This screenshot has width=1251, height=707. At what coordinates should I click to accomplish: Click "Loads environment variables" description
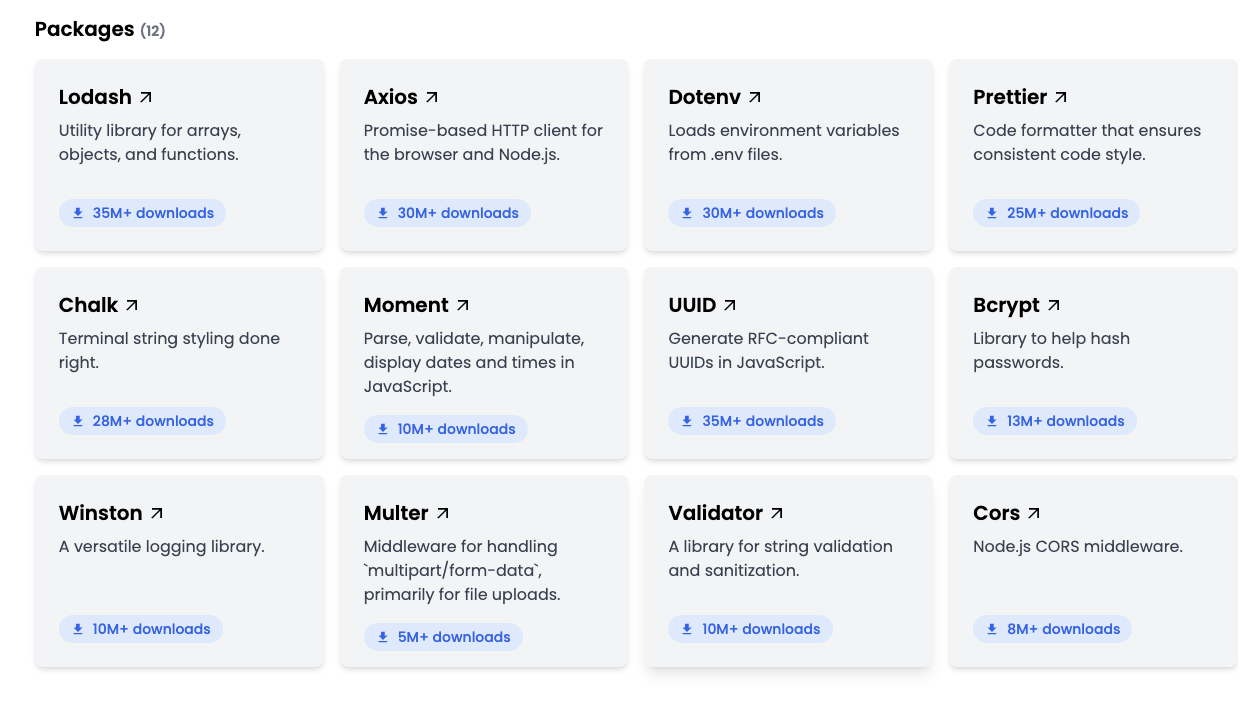coord(784,142)
